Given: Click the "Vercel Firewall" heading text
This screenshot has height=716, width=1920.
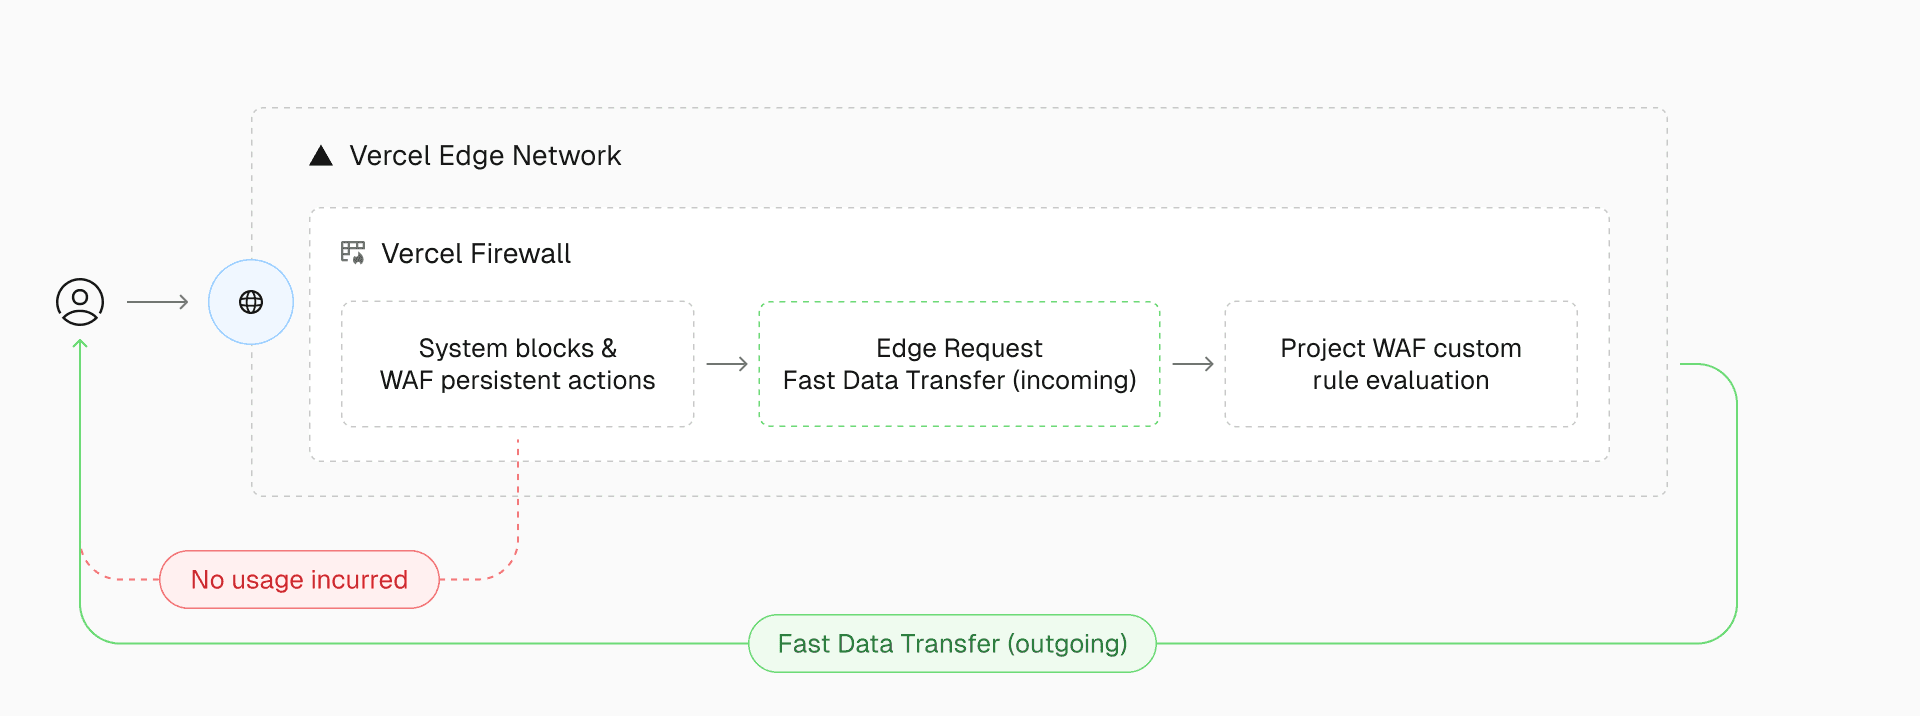Looking at the screenshot, I should point(476,254).
